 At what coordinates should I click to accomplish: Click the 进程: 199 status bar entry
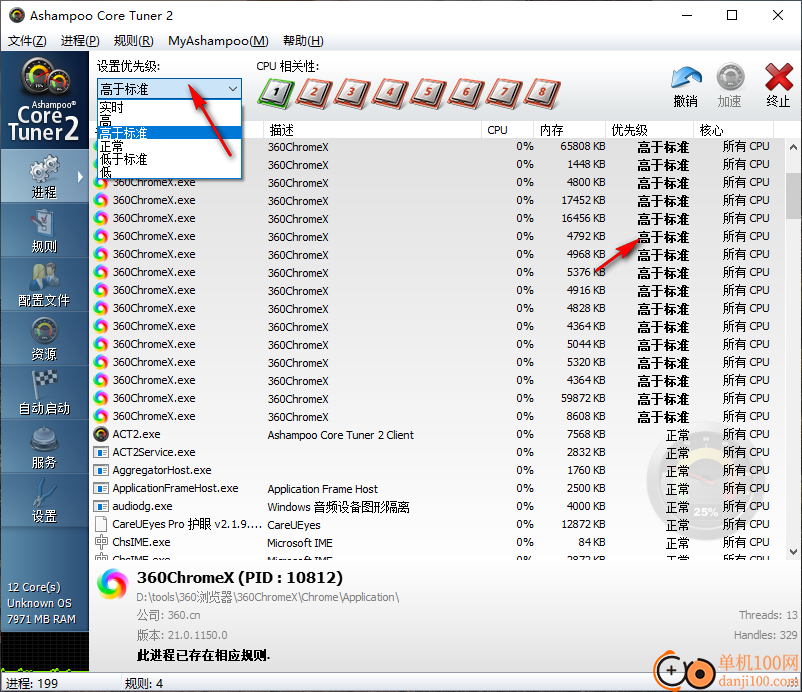(32, 683)
